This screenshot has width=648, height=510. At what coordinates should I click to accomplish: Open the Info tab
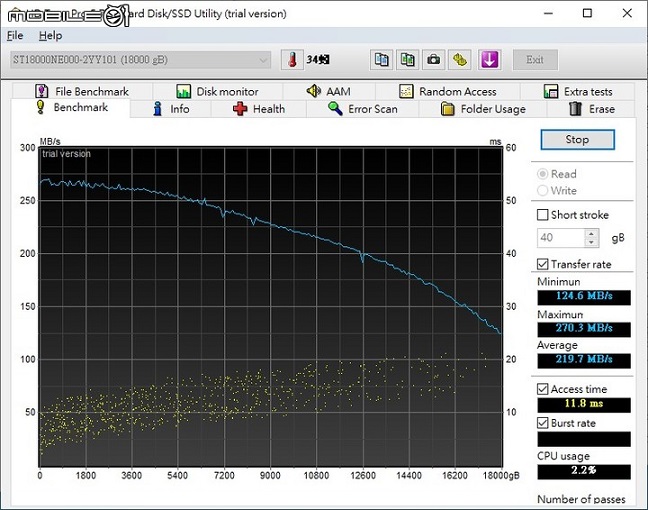point(171,109)
